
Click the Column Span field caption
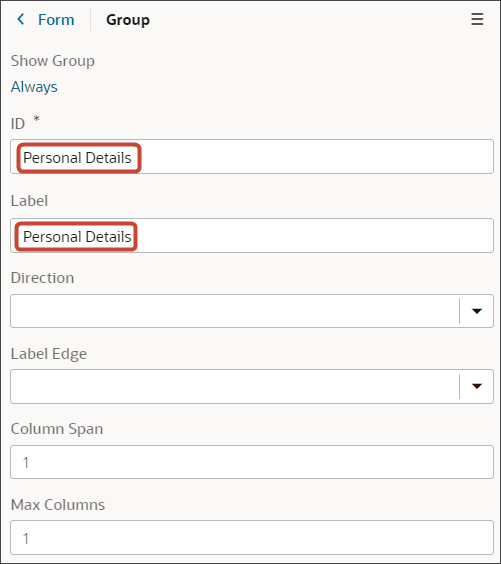click(57, 429)
